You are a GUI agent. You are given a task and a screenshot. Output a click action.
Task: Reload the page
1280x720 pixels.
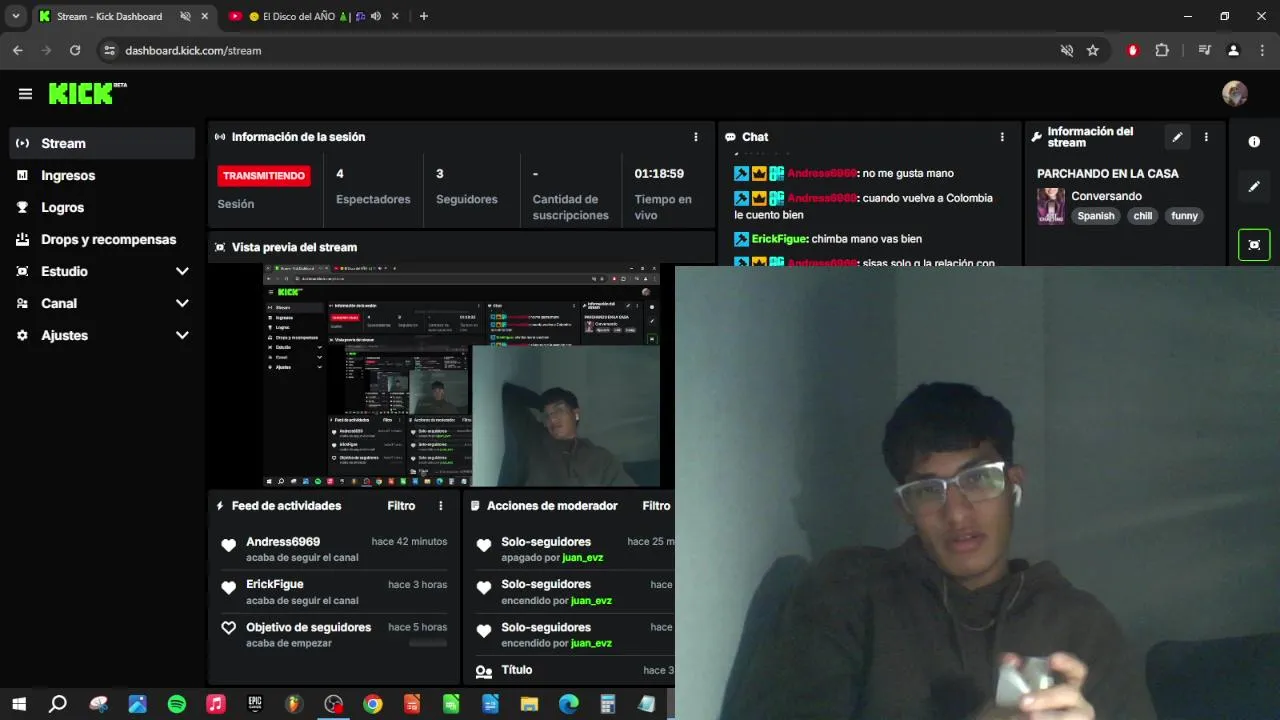click(x=75, y=50)
